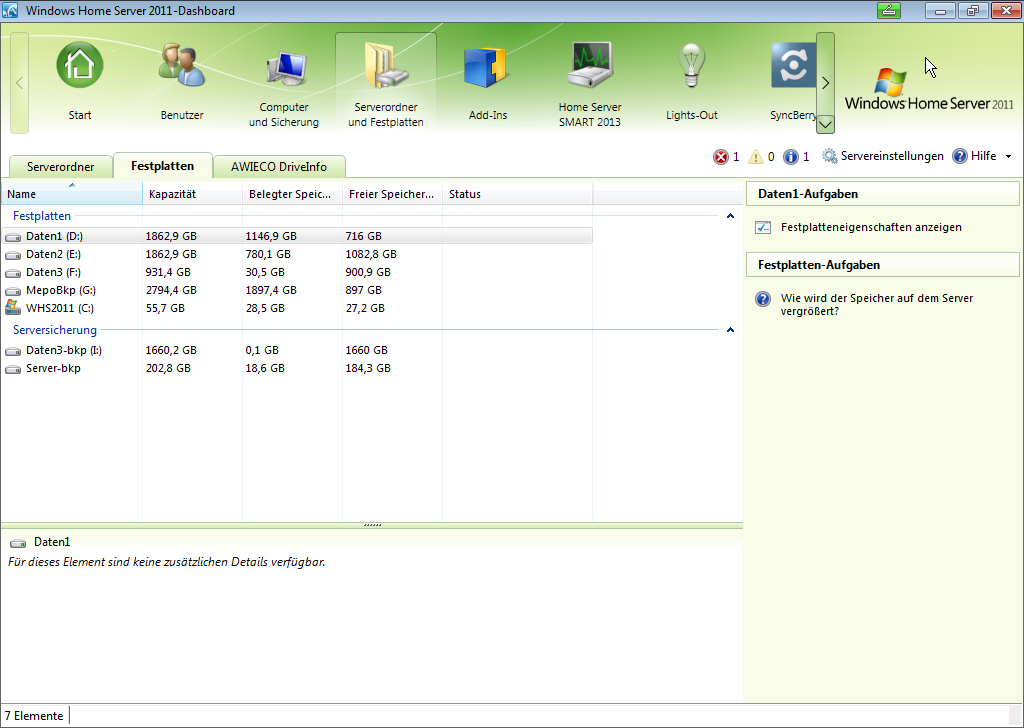Collapse the Festplatten group
This screenshot has height=728, width=1024.
730,216
